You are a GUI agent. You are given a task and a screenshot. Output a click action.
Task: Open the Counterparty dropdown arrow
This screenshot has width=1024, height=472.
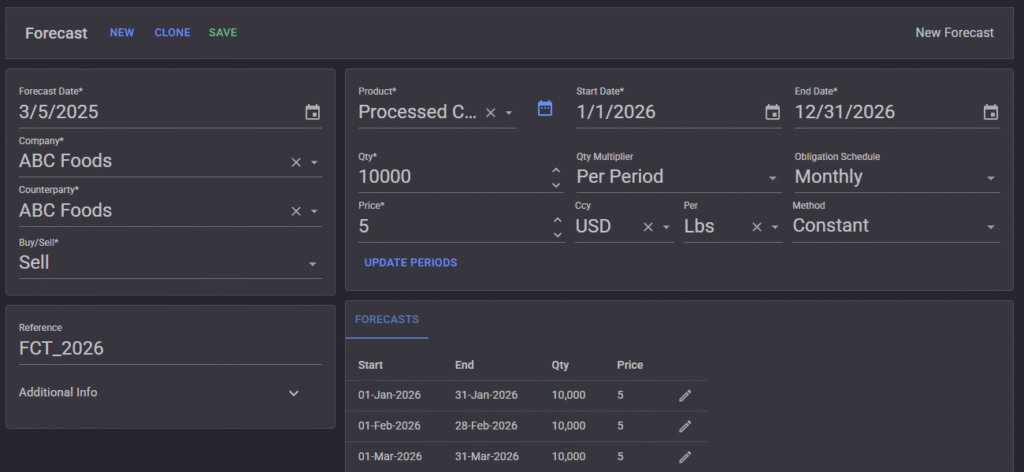pyautogui.click(x=313, y=212)
